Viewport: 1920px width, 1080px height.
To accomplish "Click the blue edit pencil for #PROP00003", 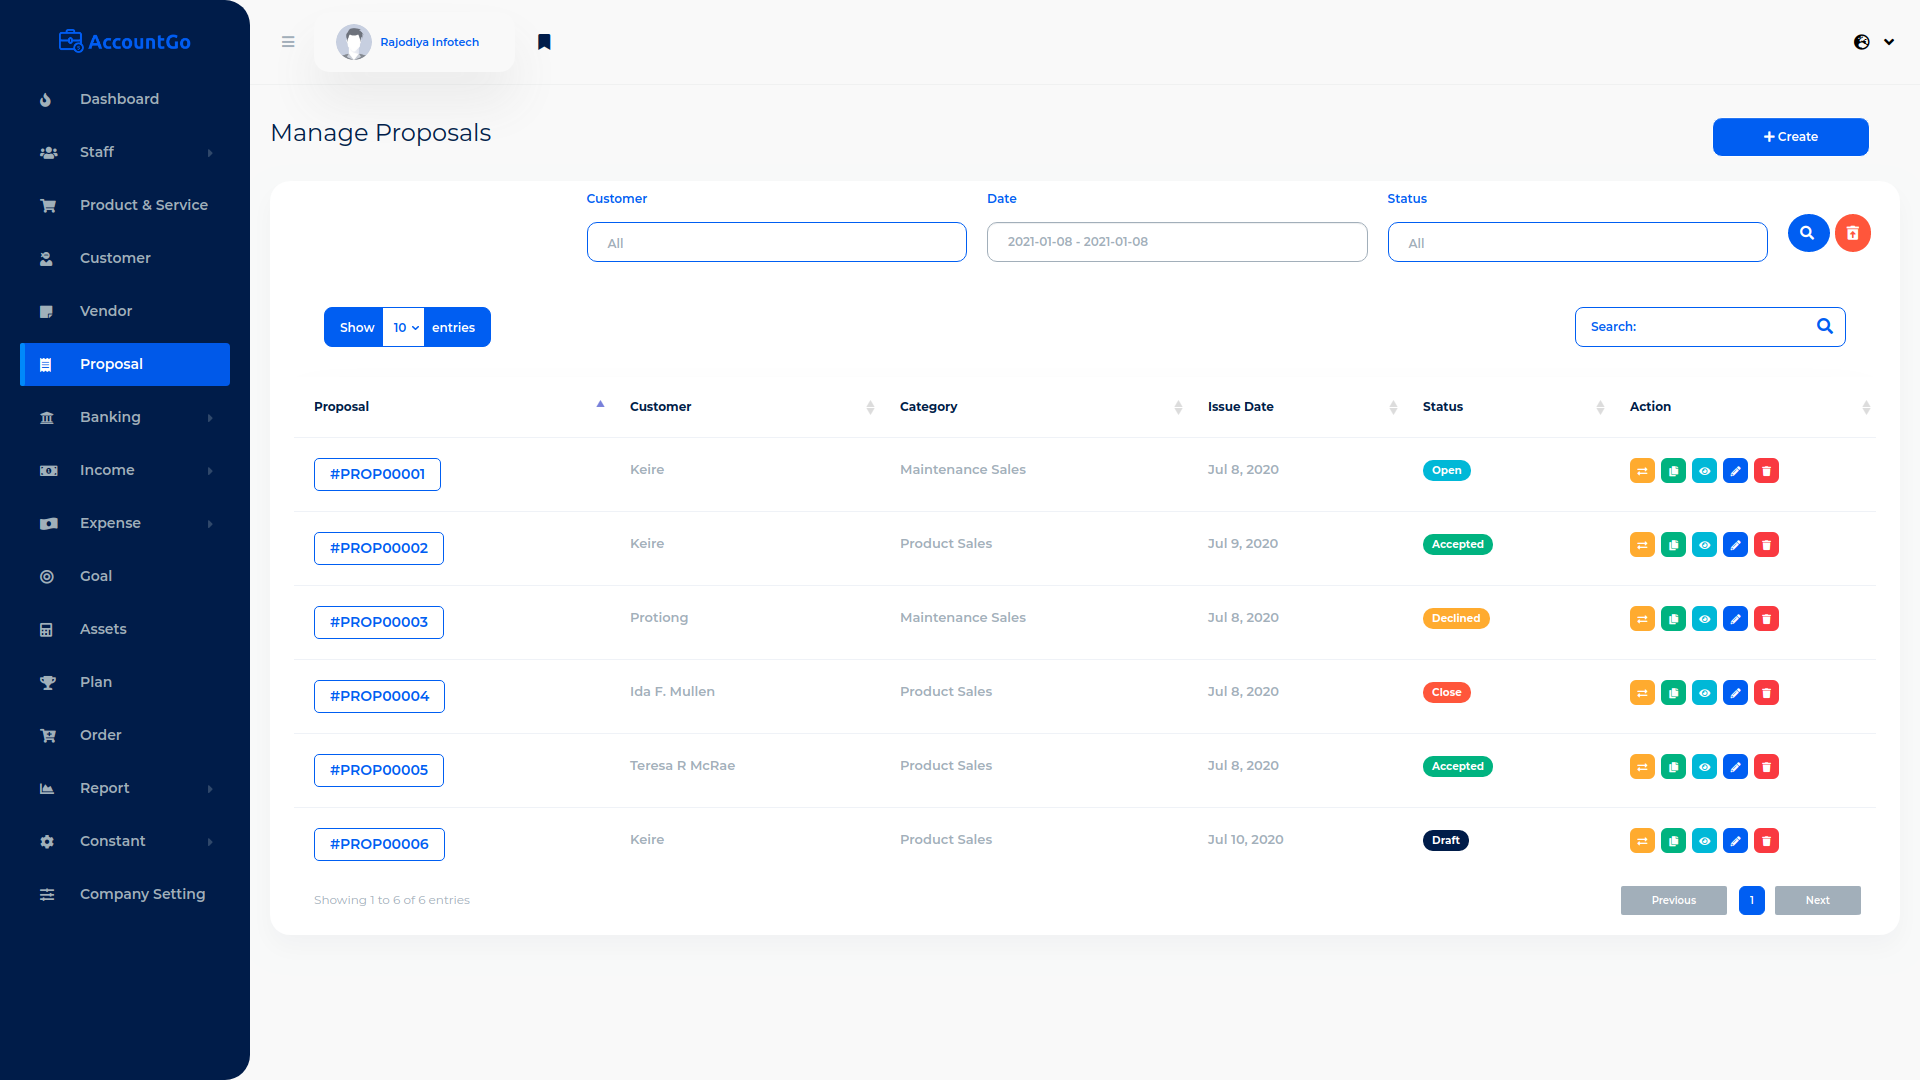I will [1735, 619].
